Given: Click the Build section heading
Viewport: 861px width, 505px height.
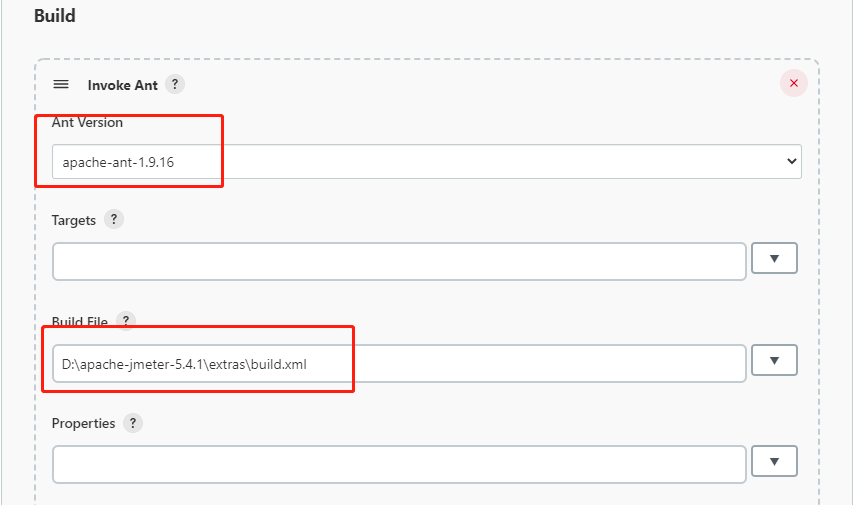Looking at the screenshot, I should 55,16.
